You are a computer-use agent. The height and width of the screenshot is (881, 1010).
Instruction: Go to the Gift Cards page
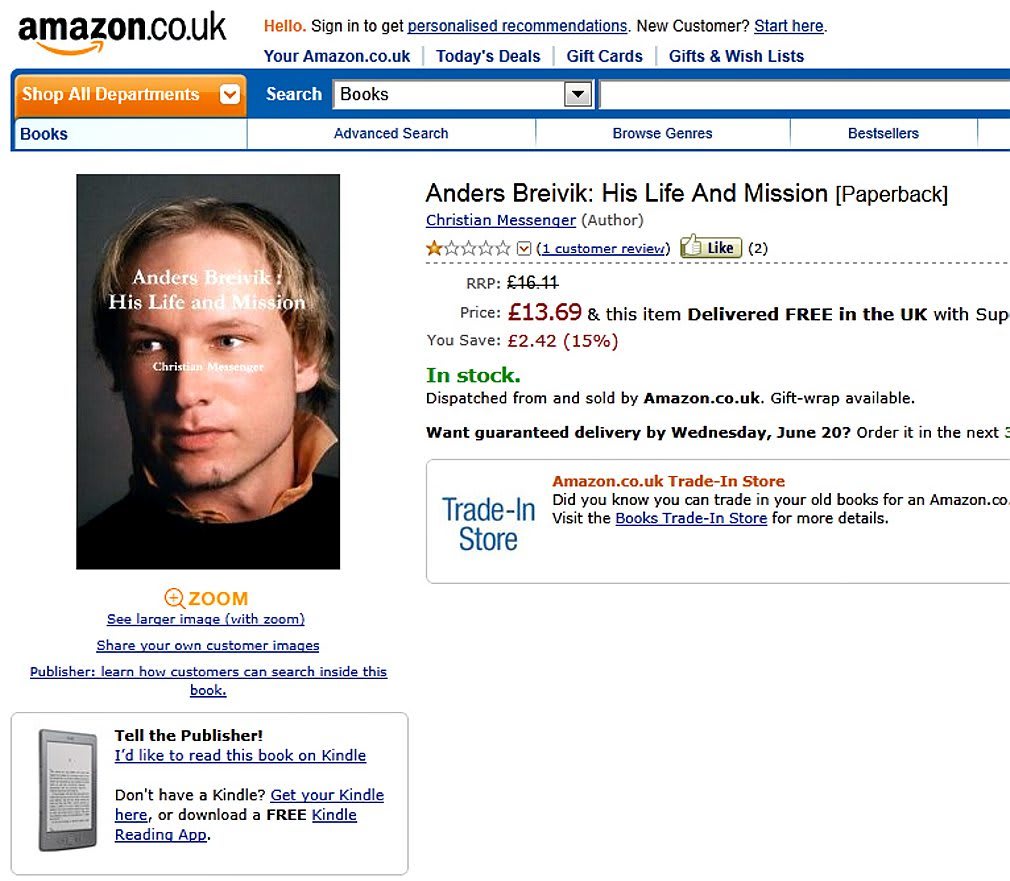604,56
